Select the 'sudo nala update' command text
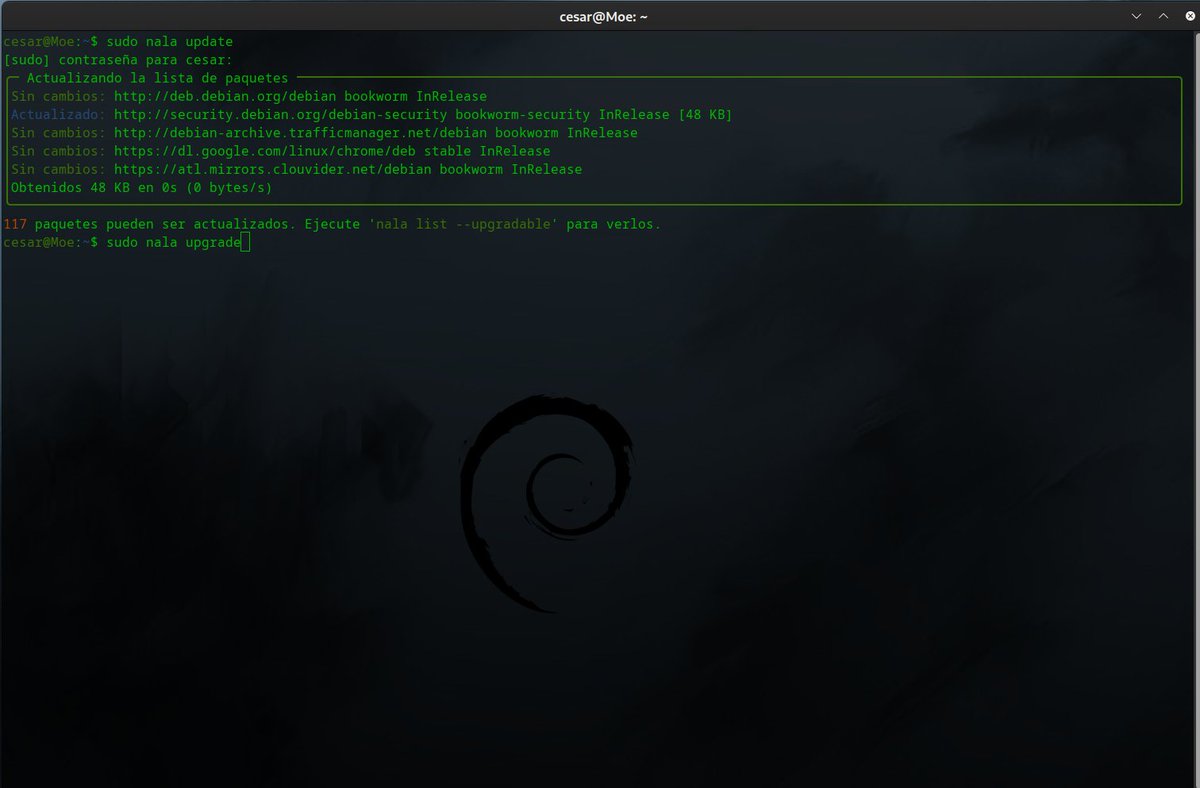 point(169,42)
